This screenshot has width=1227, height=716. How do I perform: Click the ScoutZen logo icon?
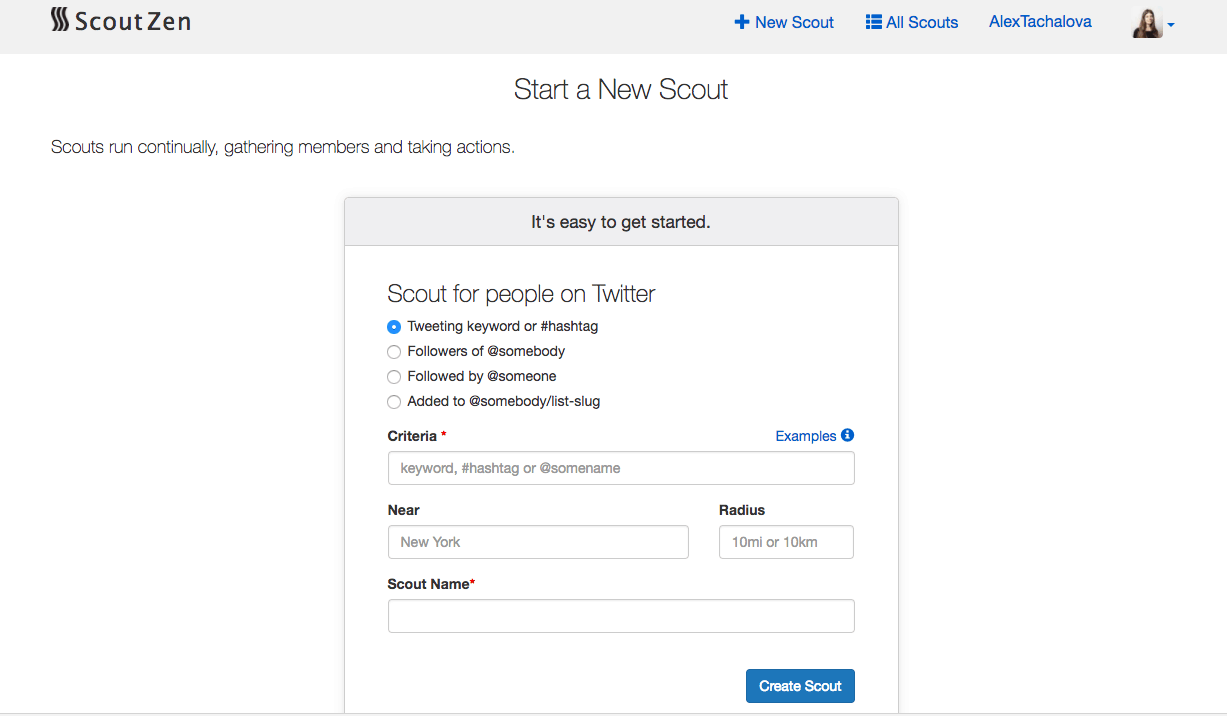[60, 20]
